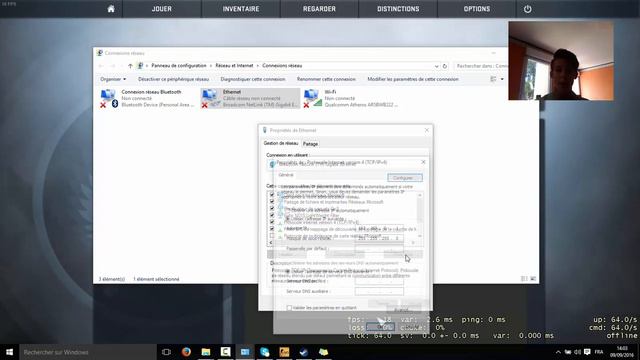Open Task View from taskbar
This screenshot has height=360, width=640.
click(166, 352)
